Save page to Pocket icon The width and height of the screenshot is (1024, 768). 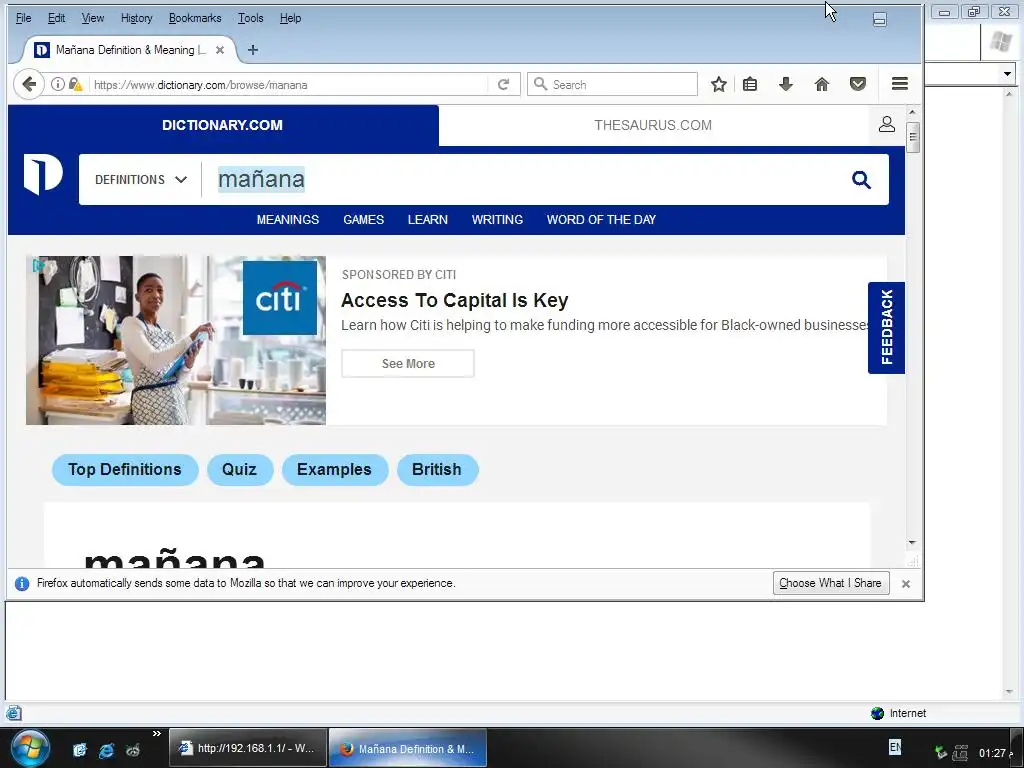click(x=858, y=84)
